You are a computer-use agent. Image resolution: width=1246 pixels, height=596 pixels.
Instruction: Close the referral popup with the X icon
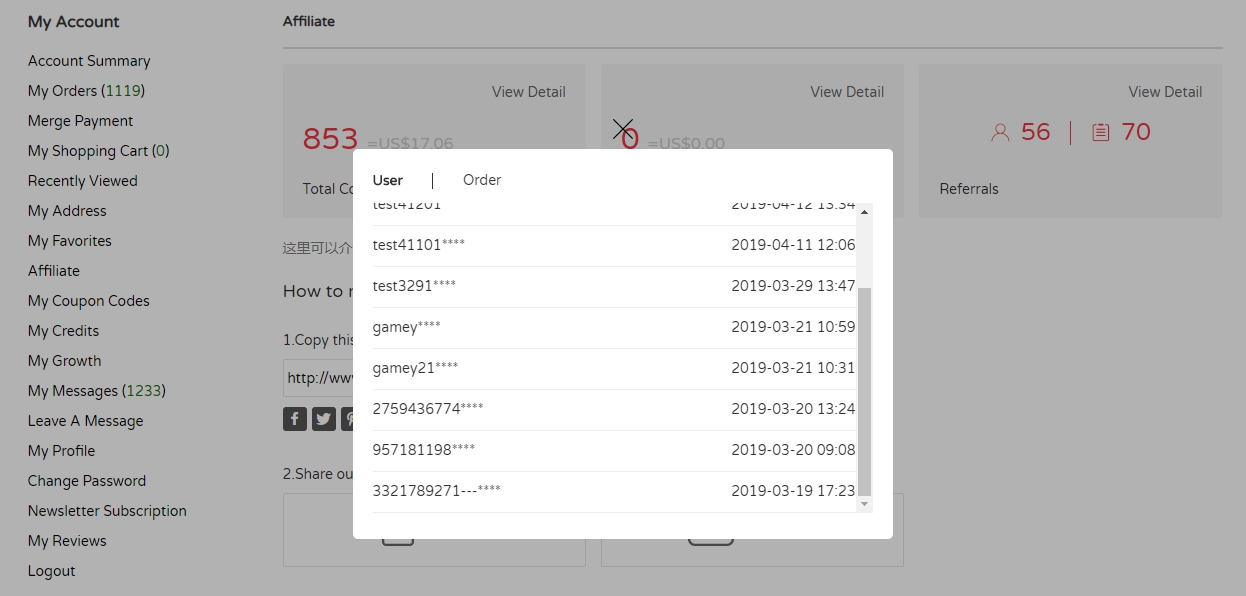[x=623, y=130]
